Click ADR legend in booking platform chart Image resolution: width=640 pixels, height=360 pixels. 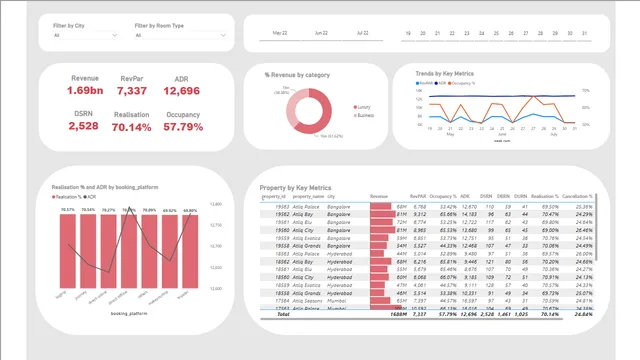(x=90, y=197)
